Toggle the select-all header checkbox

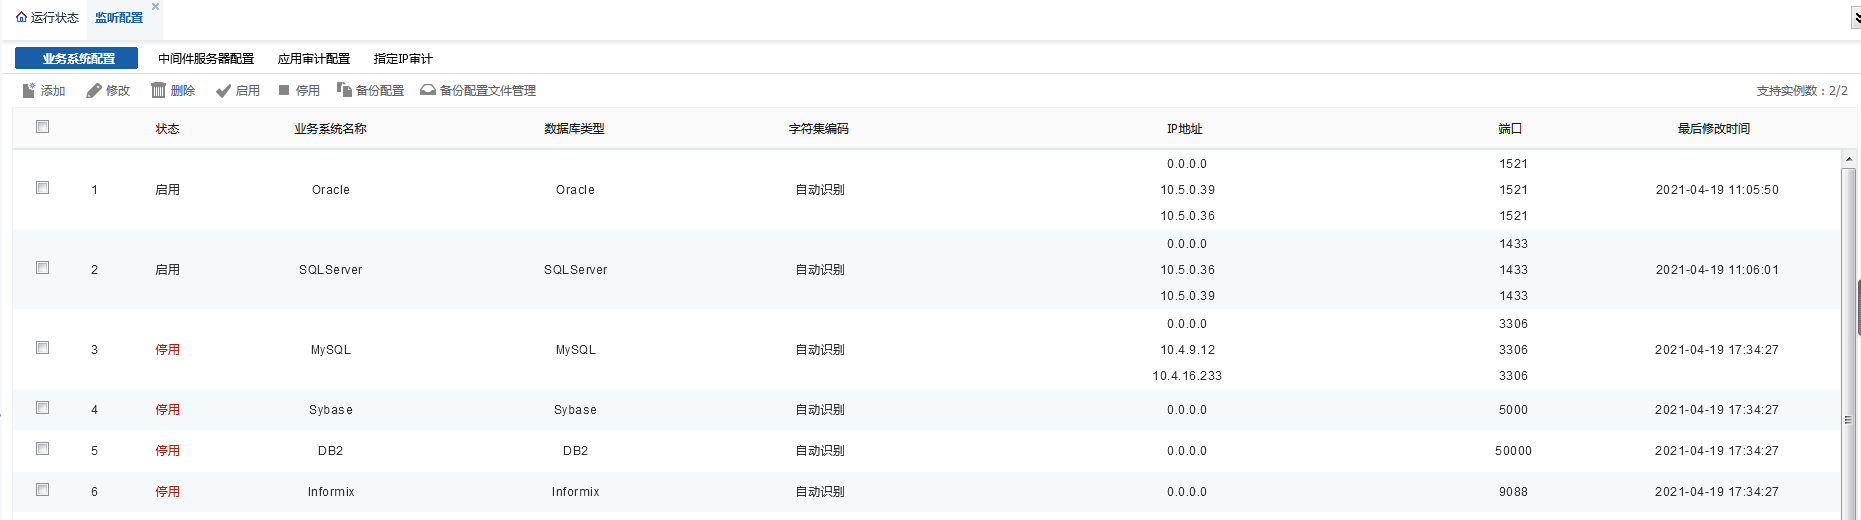(42, 127)
